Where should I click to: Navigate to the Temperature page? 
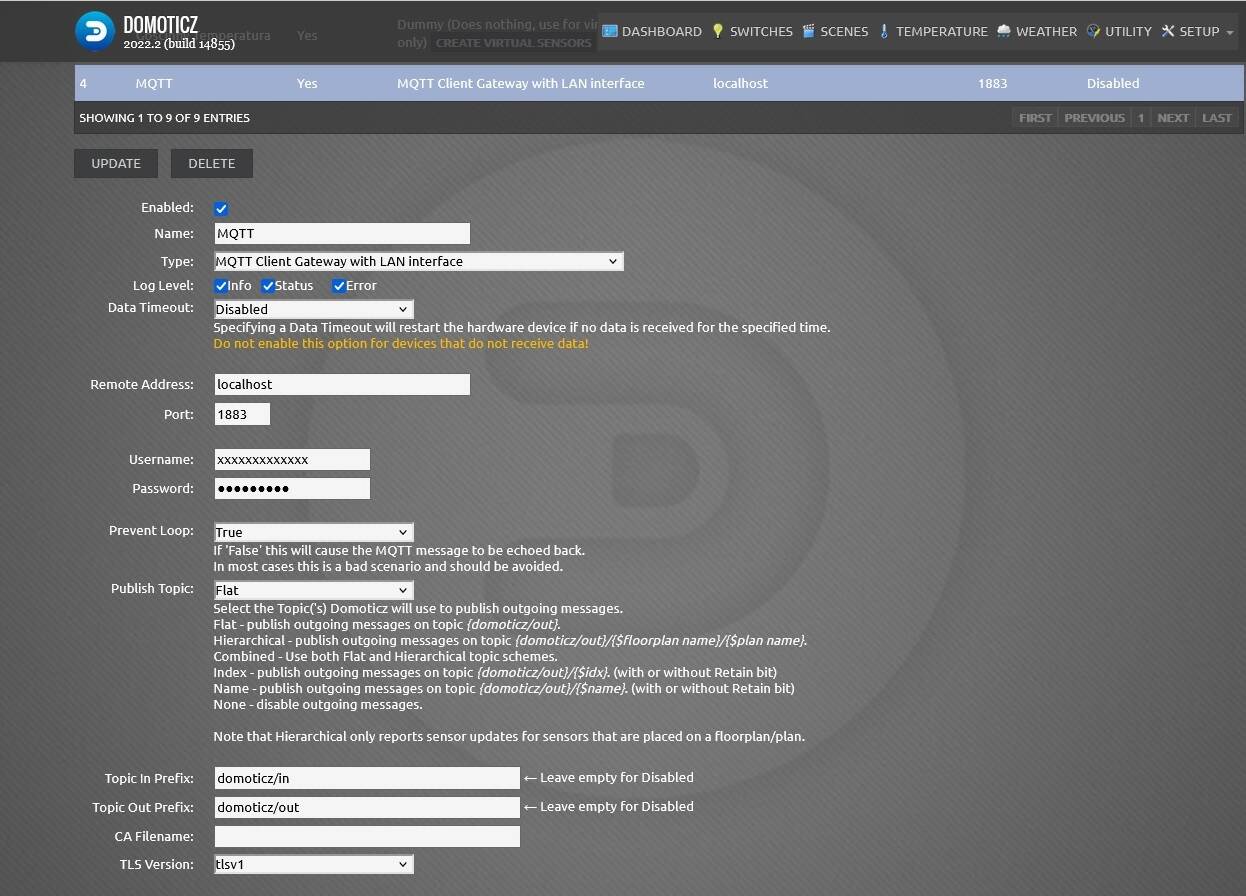click(x=933, y=31)
